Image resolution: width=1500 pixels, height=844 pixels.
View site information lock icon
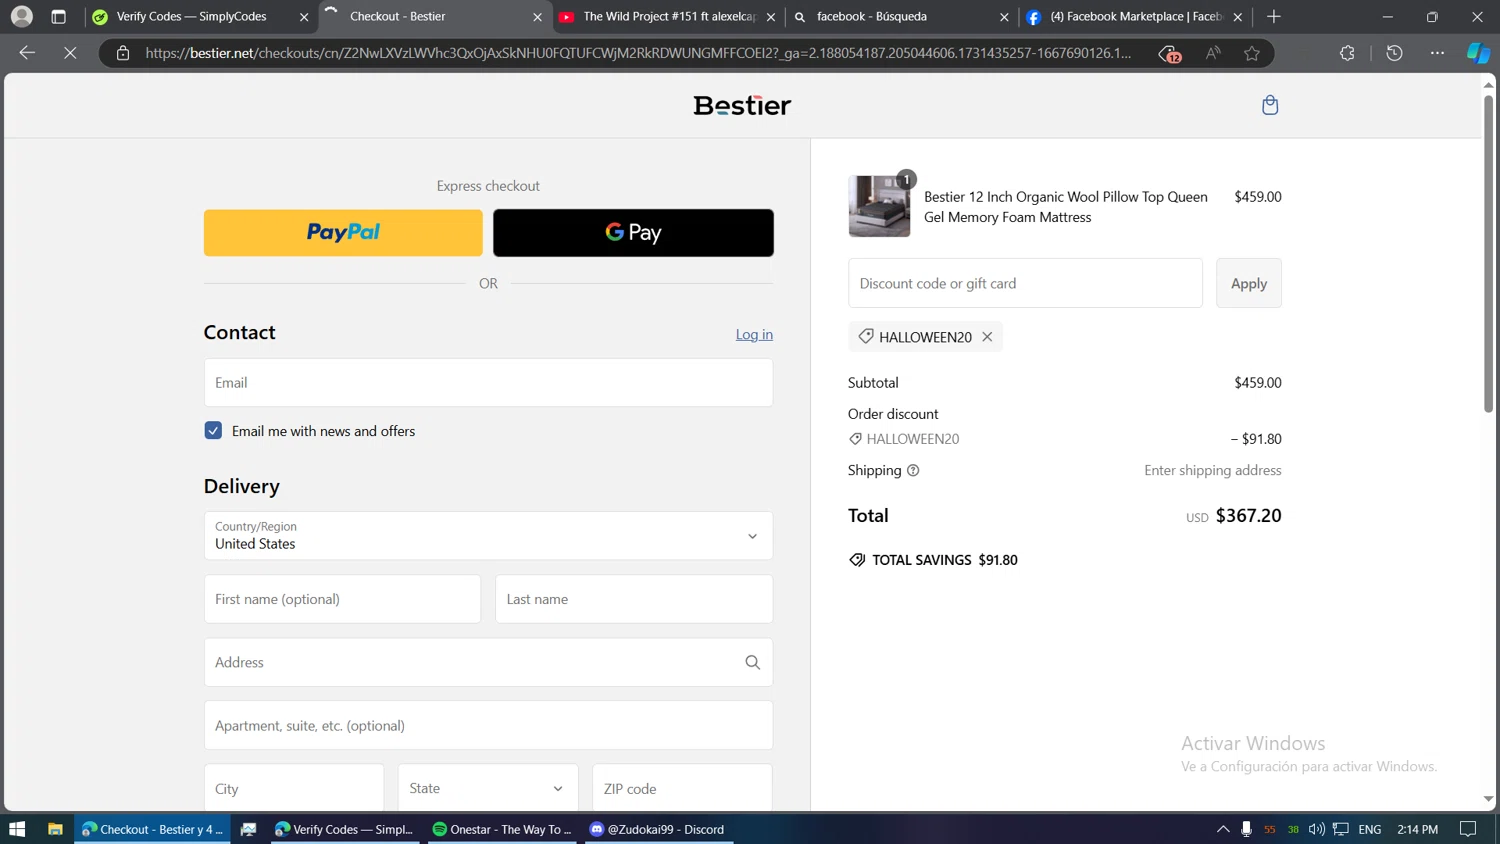click(123, 53)
